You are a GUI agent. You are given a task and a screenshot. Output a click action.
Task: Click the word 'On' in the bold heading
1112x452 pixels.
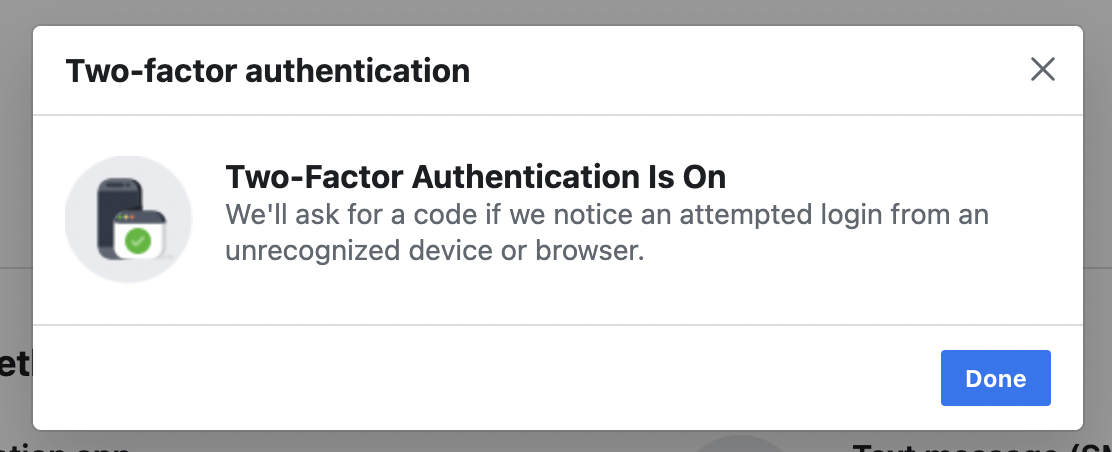pyautogui.click(x=704, y=177)
